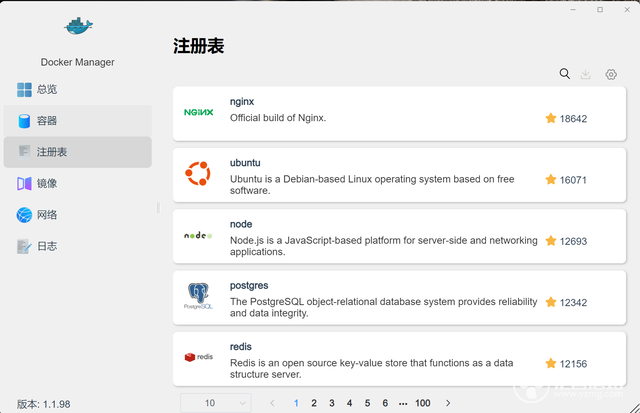640x413 pixels.
Task: Click the NGINX logo
Action: (x=198, y=112)
